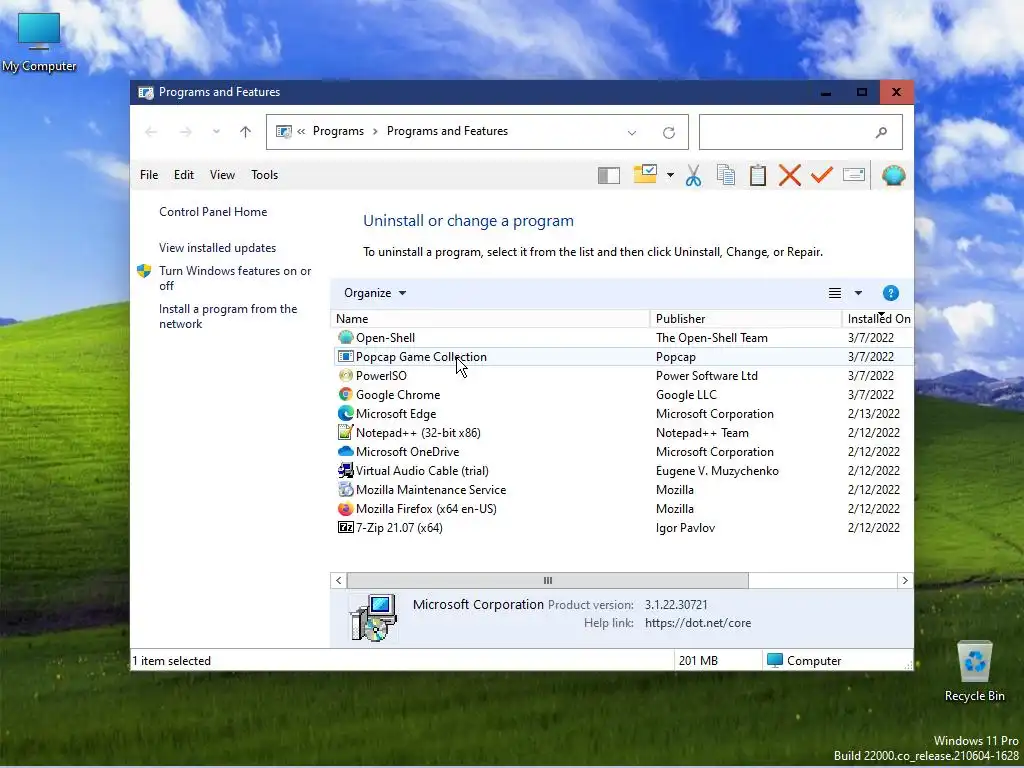Click the horizontal scrollbar thumb
Viewport: 1024px width, 768px height.
(x=547, y=581)
